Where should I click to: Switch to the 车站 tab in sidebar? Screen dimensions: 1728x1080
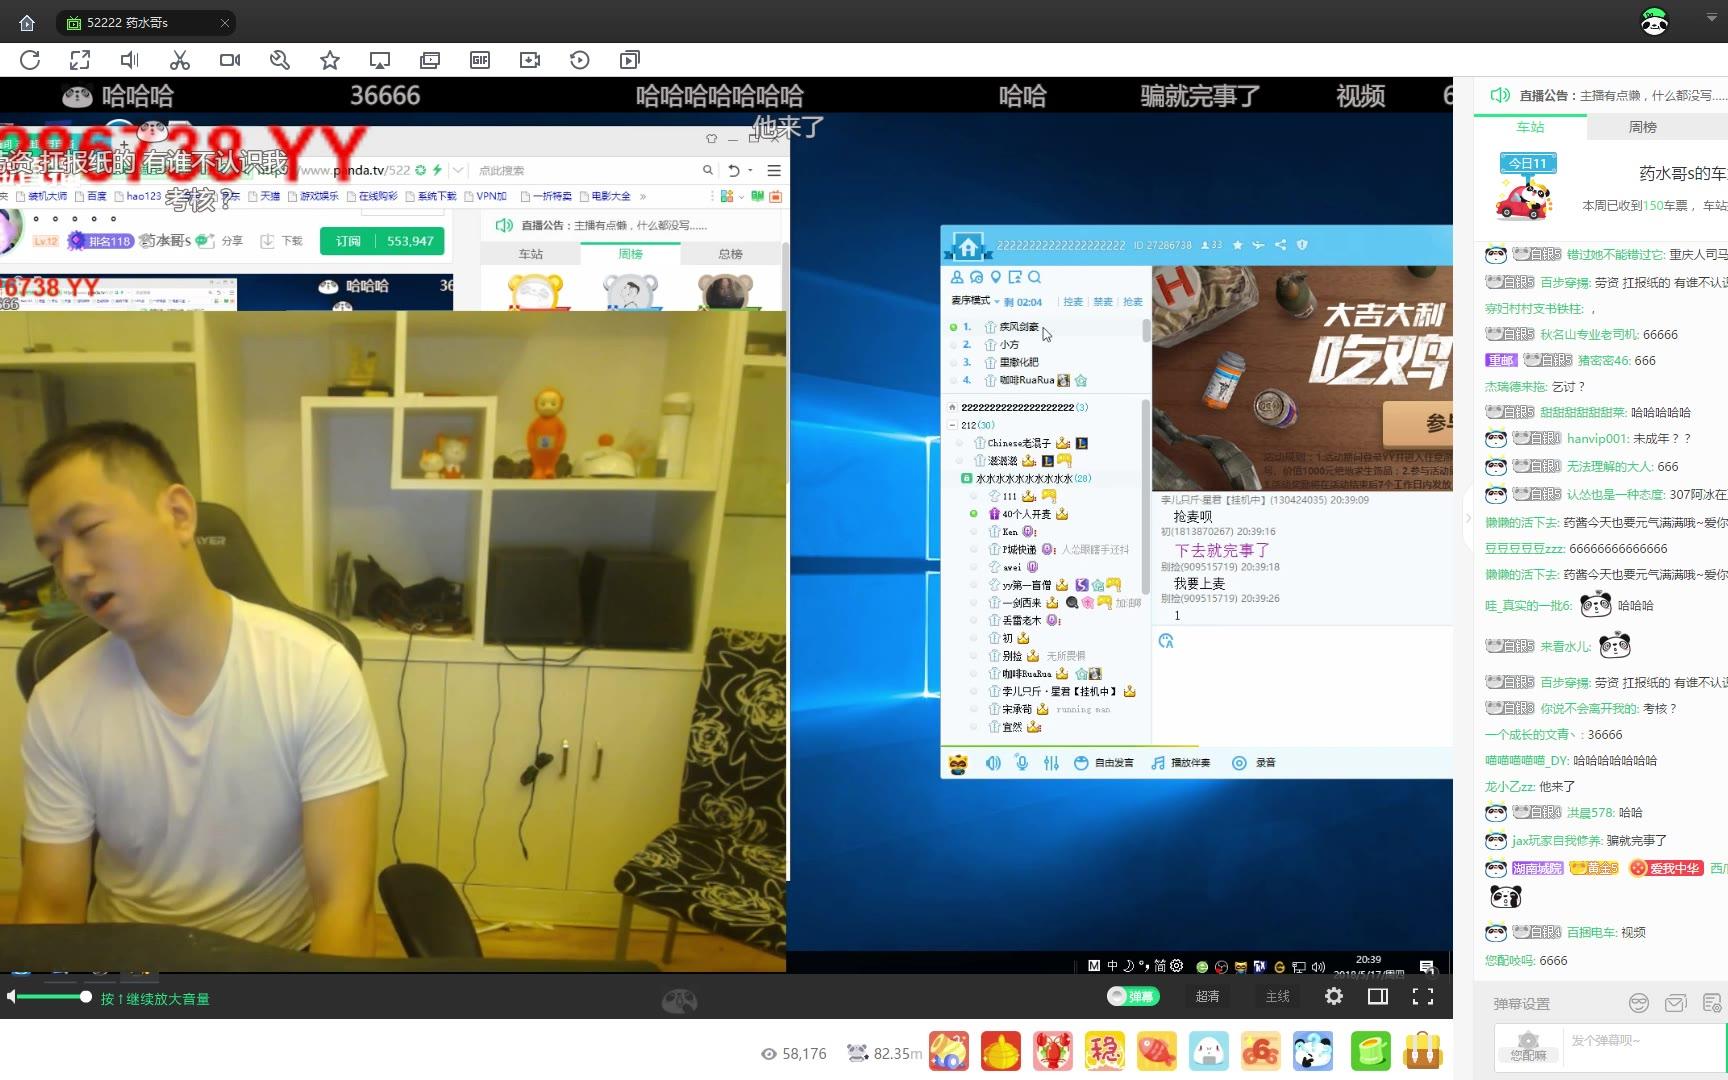[x=1530, y=127]
